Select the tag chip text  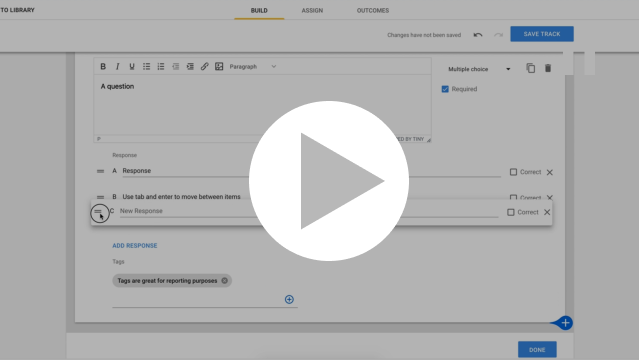click(167, 280)
